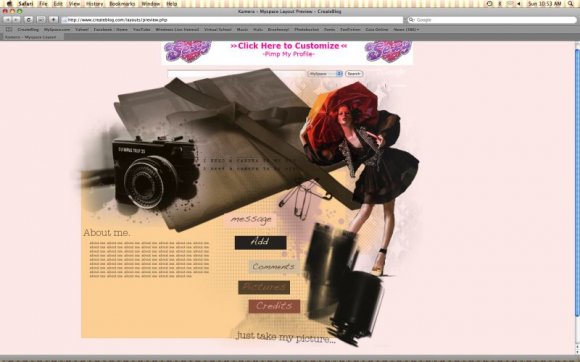Open the Bookmarks menu
Image resolution: width=580 pixels, height=362 pixels.
(x=122, y=4)
